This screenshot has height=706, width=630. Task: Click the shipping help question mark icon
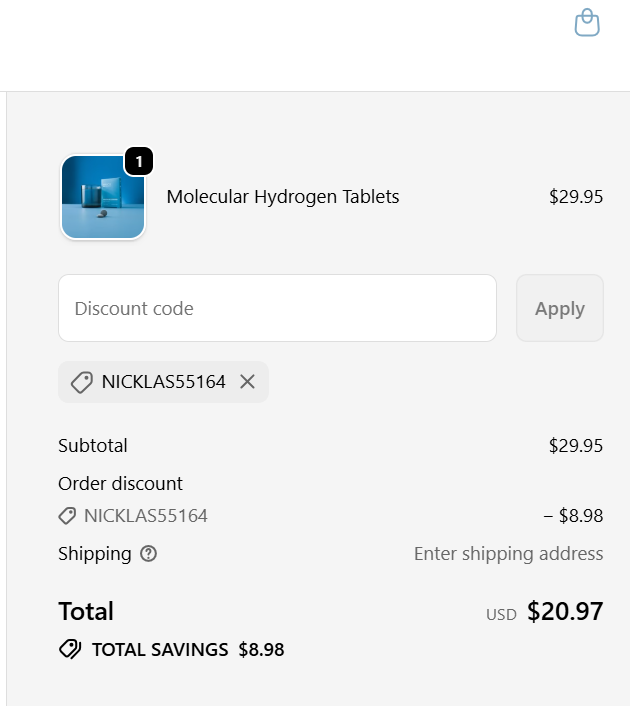click(x=149, y=554)
